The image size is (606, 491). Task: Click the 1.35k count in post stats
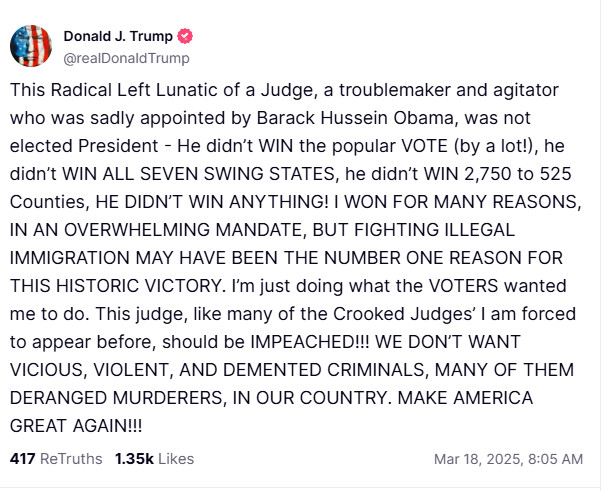pyautogui.click(x=132, y=459)
